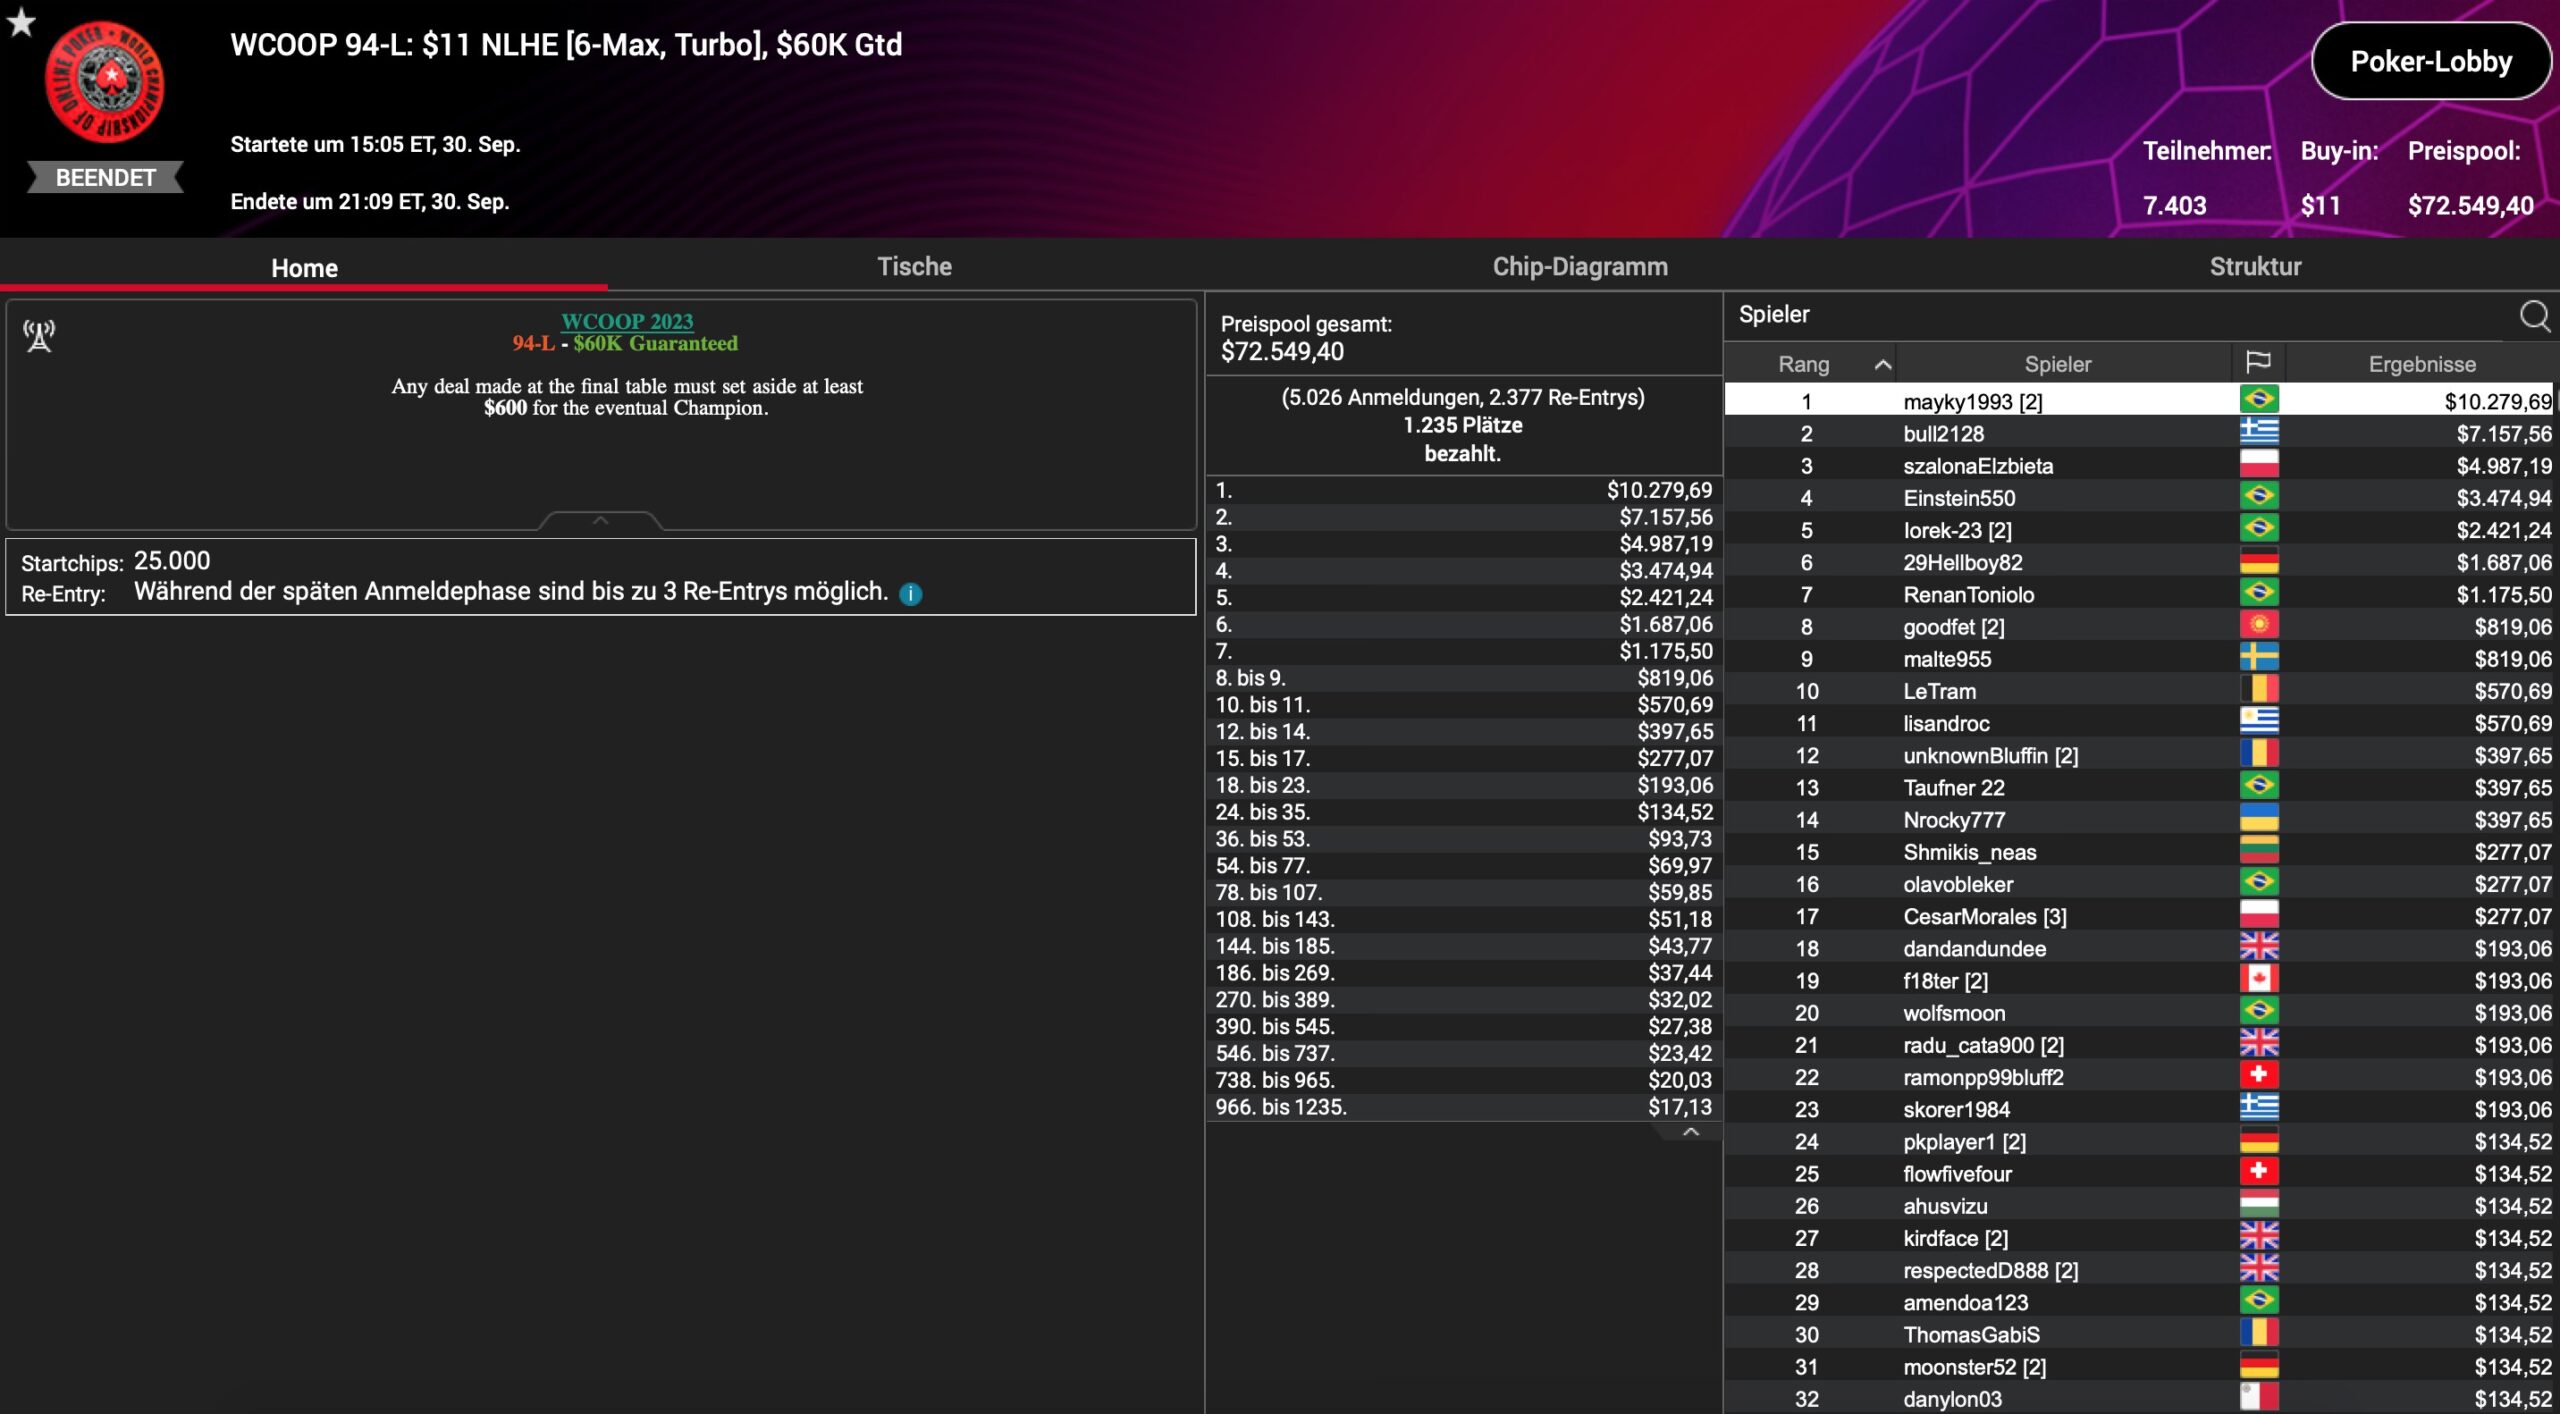Viewport: 2560px width, 1414px height.
Task: Click Brazil flag next to mayky1993
Action: 2259,400
